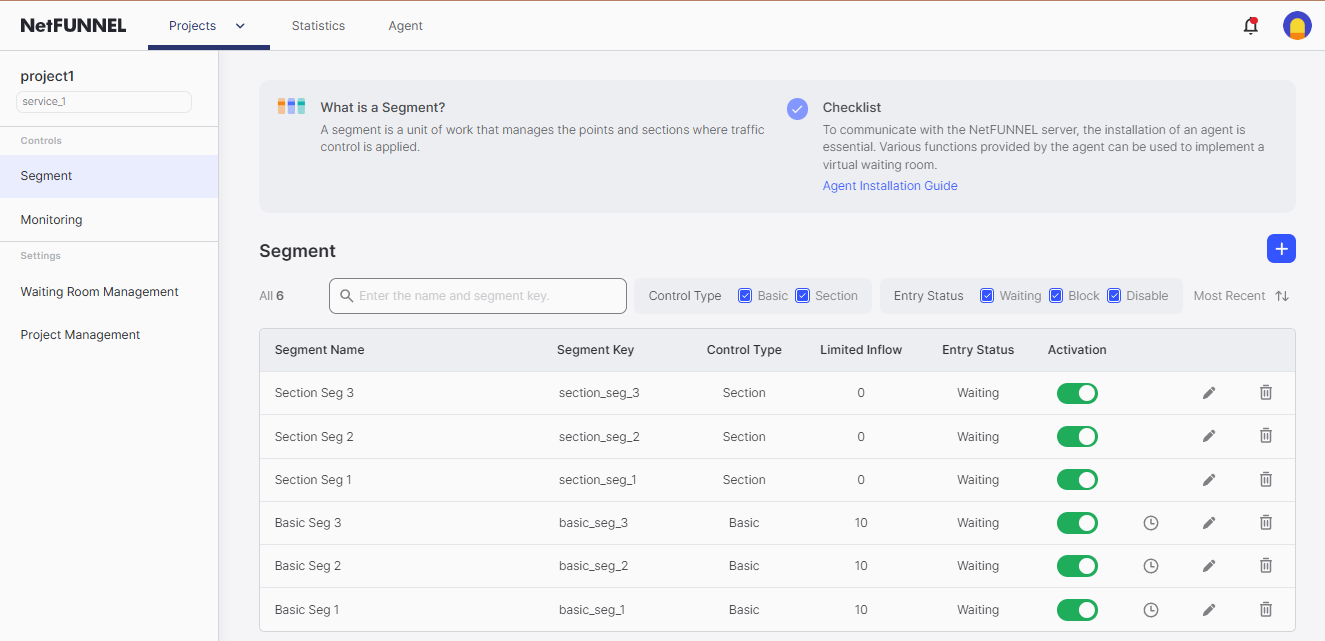
Task: Delete the Section Seg 2 segment
Action: (1265, 435)
